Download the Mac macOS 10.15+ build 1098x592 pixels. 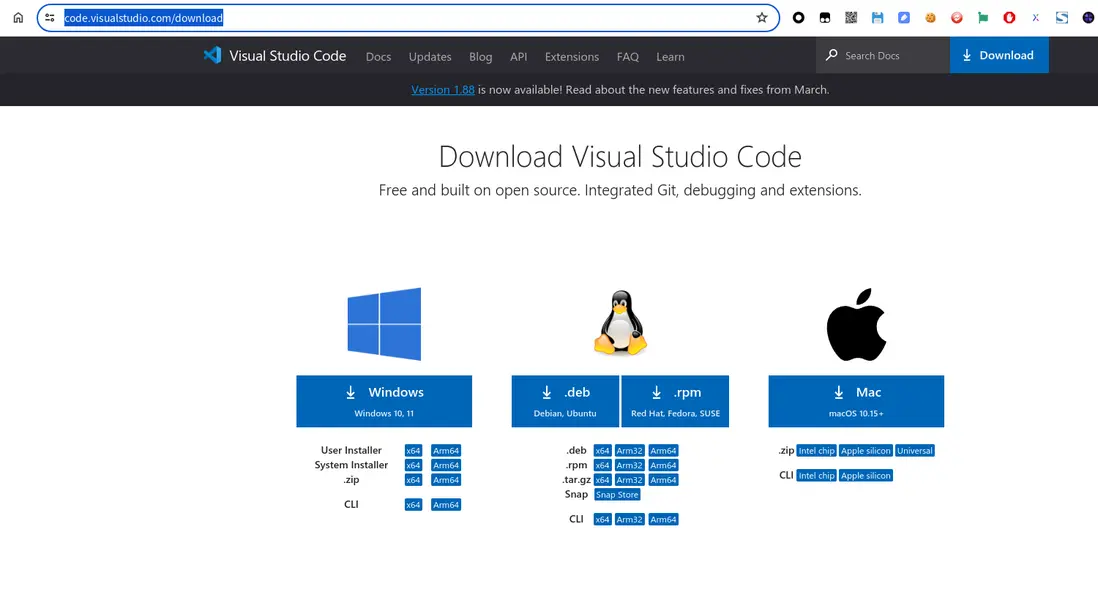click(x=856, y=401)
